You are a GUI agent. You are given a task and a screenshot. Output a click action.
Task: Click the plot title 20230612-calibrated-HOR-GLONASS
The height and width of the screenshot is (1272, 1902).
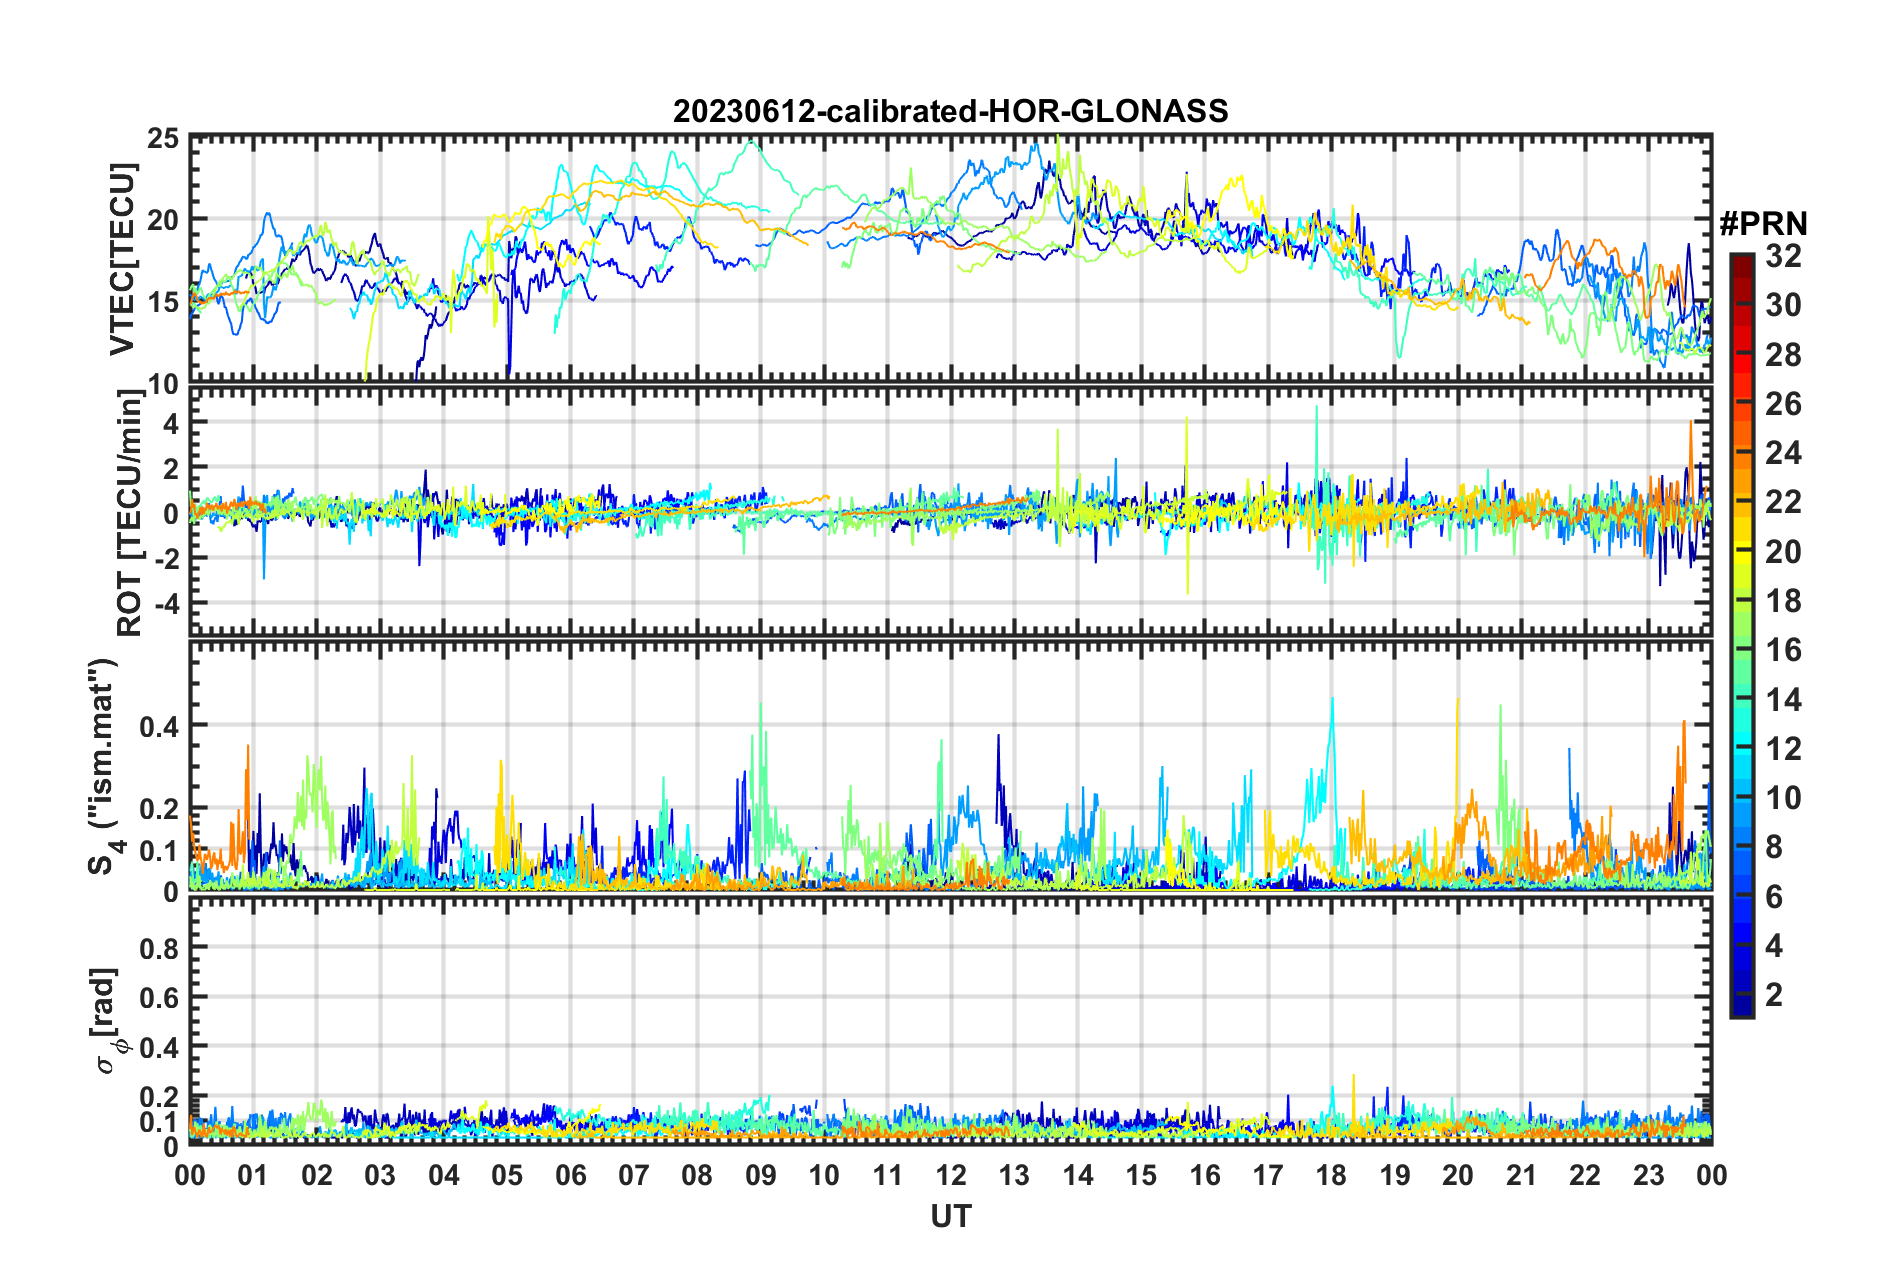pyautogui.click(x=950, y=111)
